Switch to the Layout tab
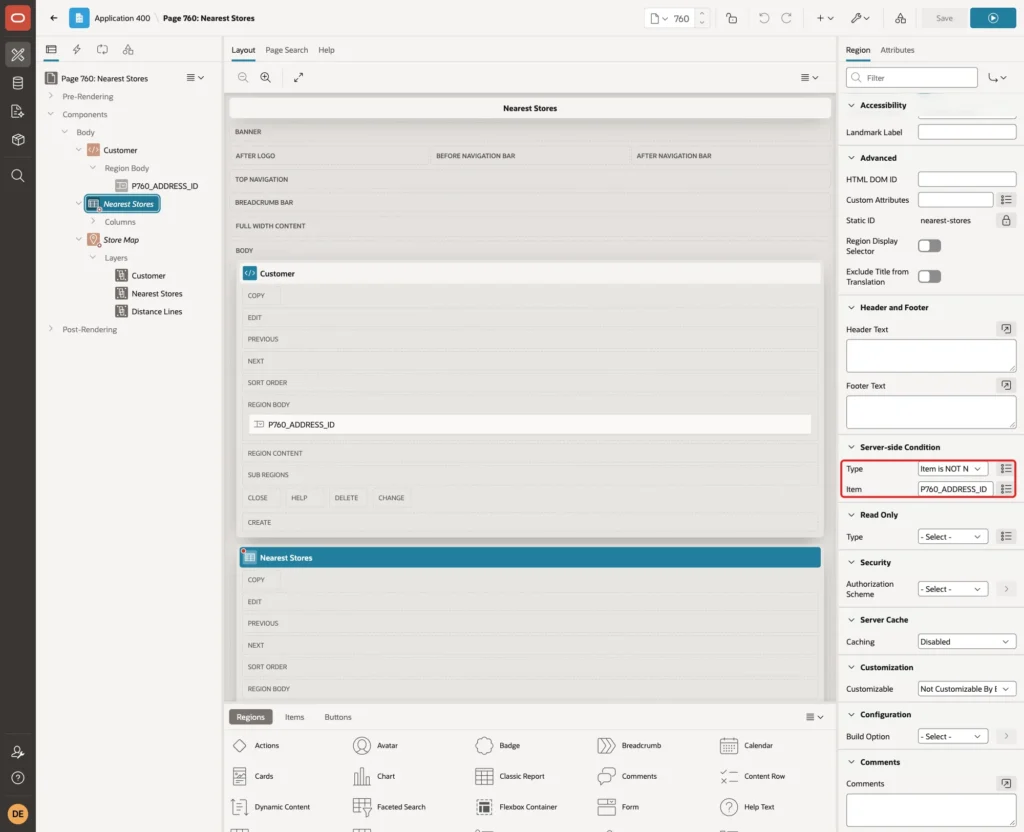 point(243,50)
